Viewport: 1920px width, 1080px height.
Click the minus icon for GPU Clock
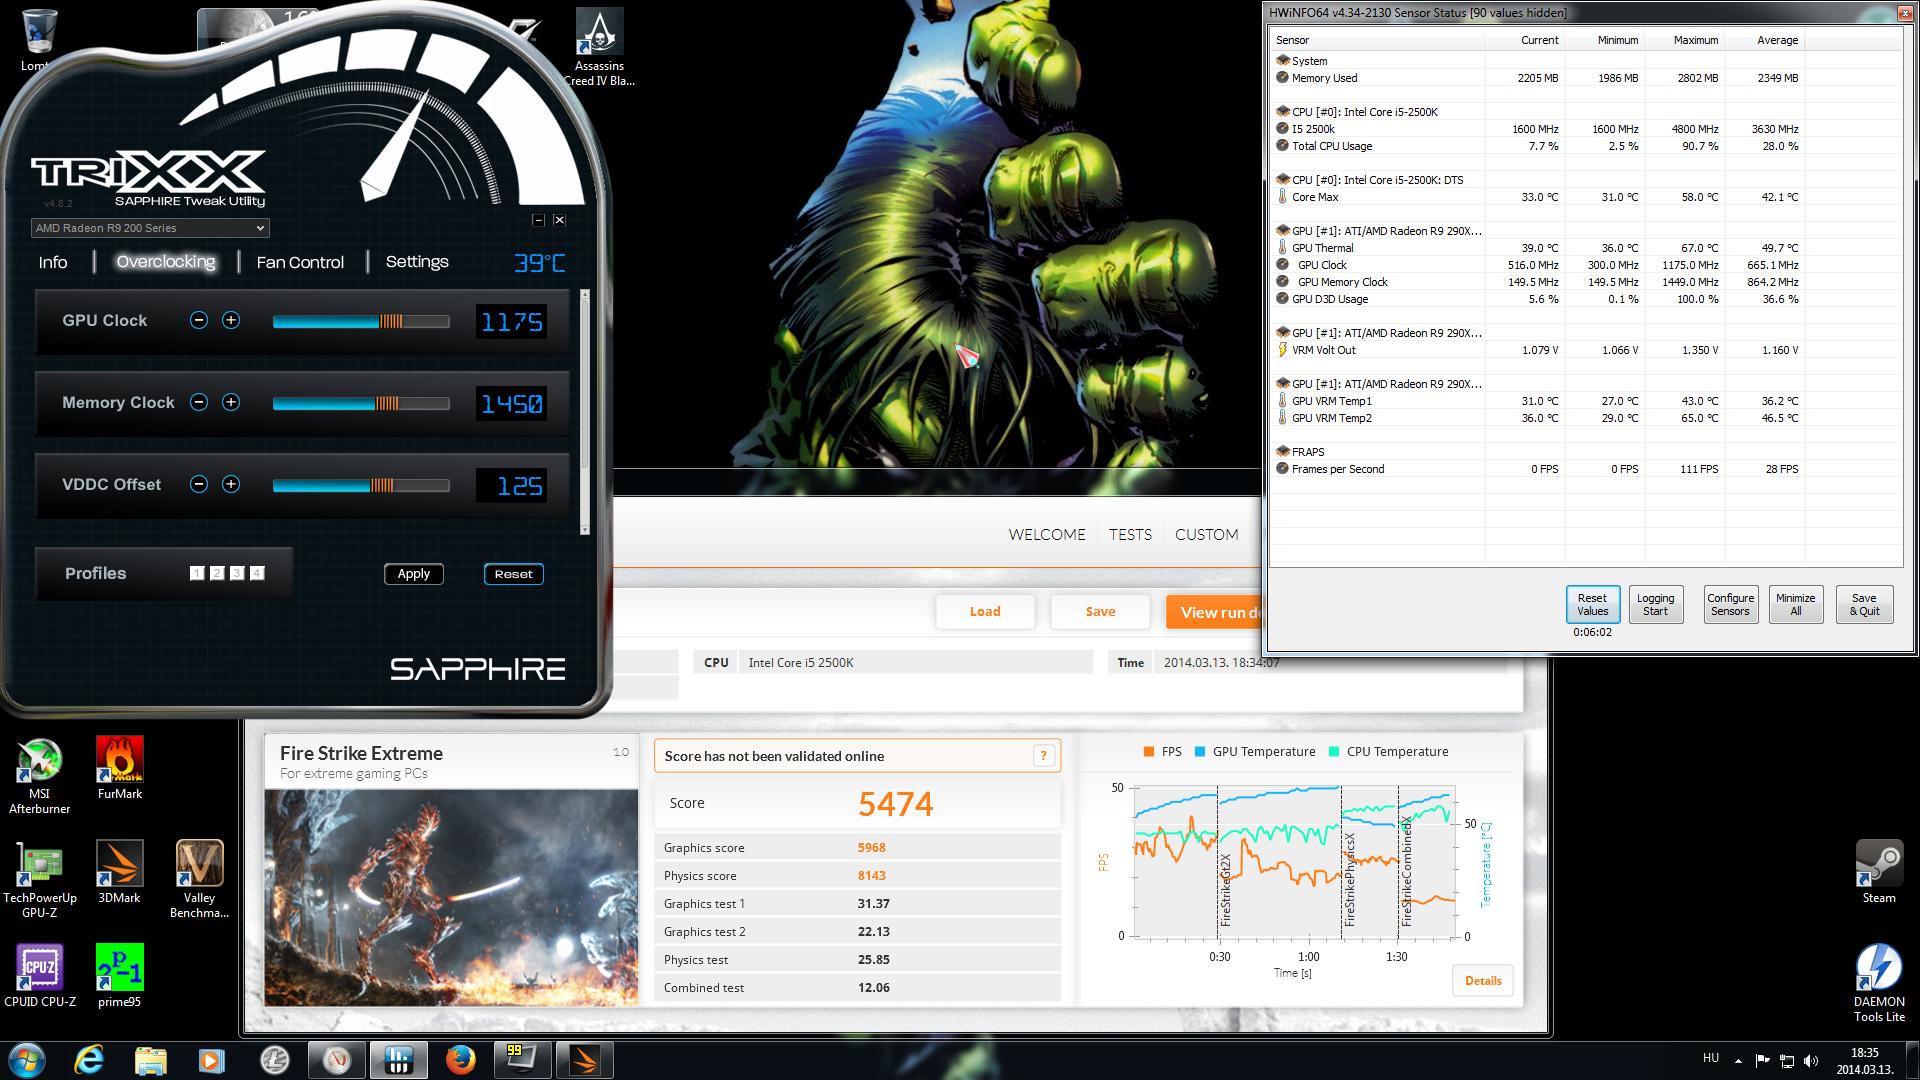[x=199, y=320]
